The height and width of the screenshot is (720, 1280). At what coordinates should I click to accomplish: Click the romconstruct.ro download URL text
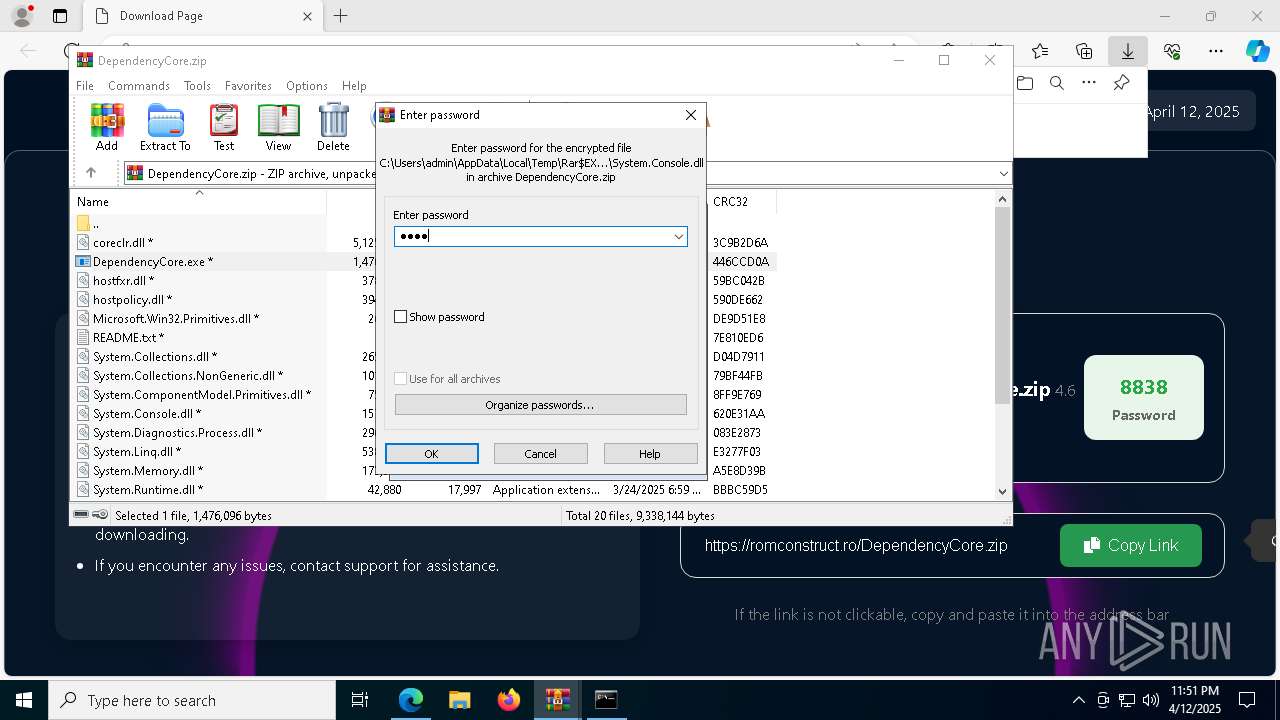(856, 545)
